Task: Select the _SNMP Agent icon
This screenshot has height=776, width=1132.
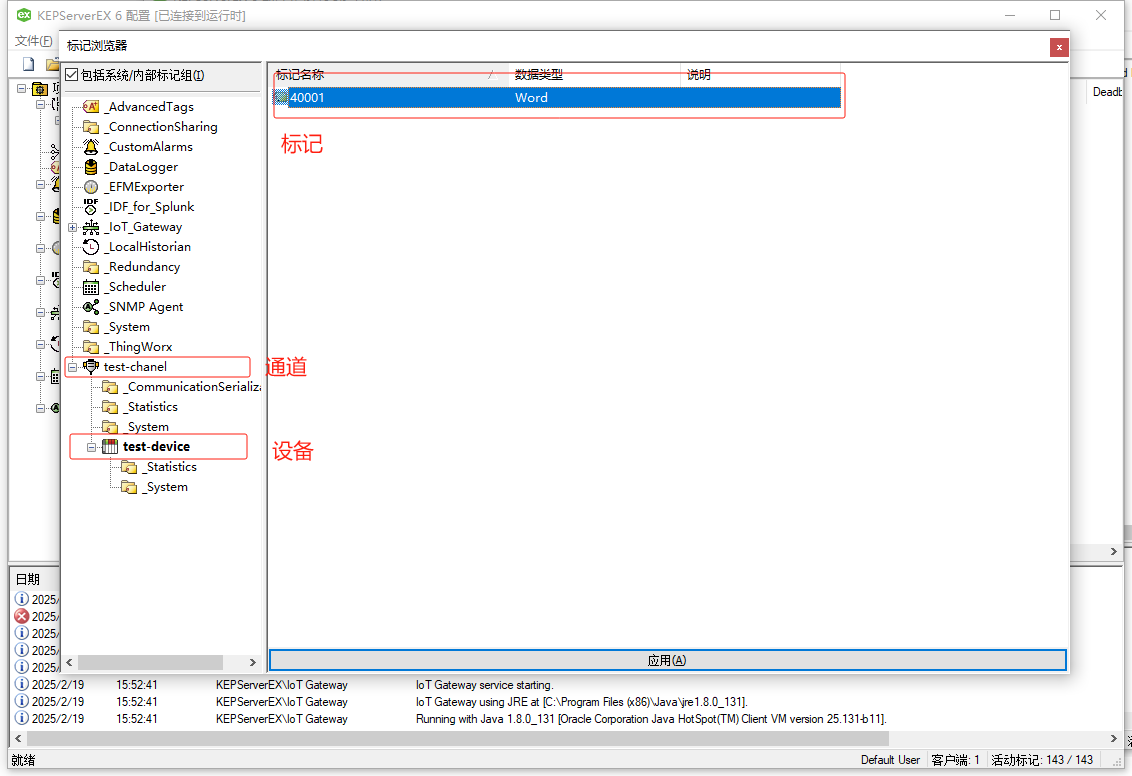Action: click(x=91, y=307)
